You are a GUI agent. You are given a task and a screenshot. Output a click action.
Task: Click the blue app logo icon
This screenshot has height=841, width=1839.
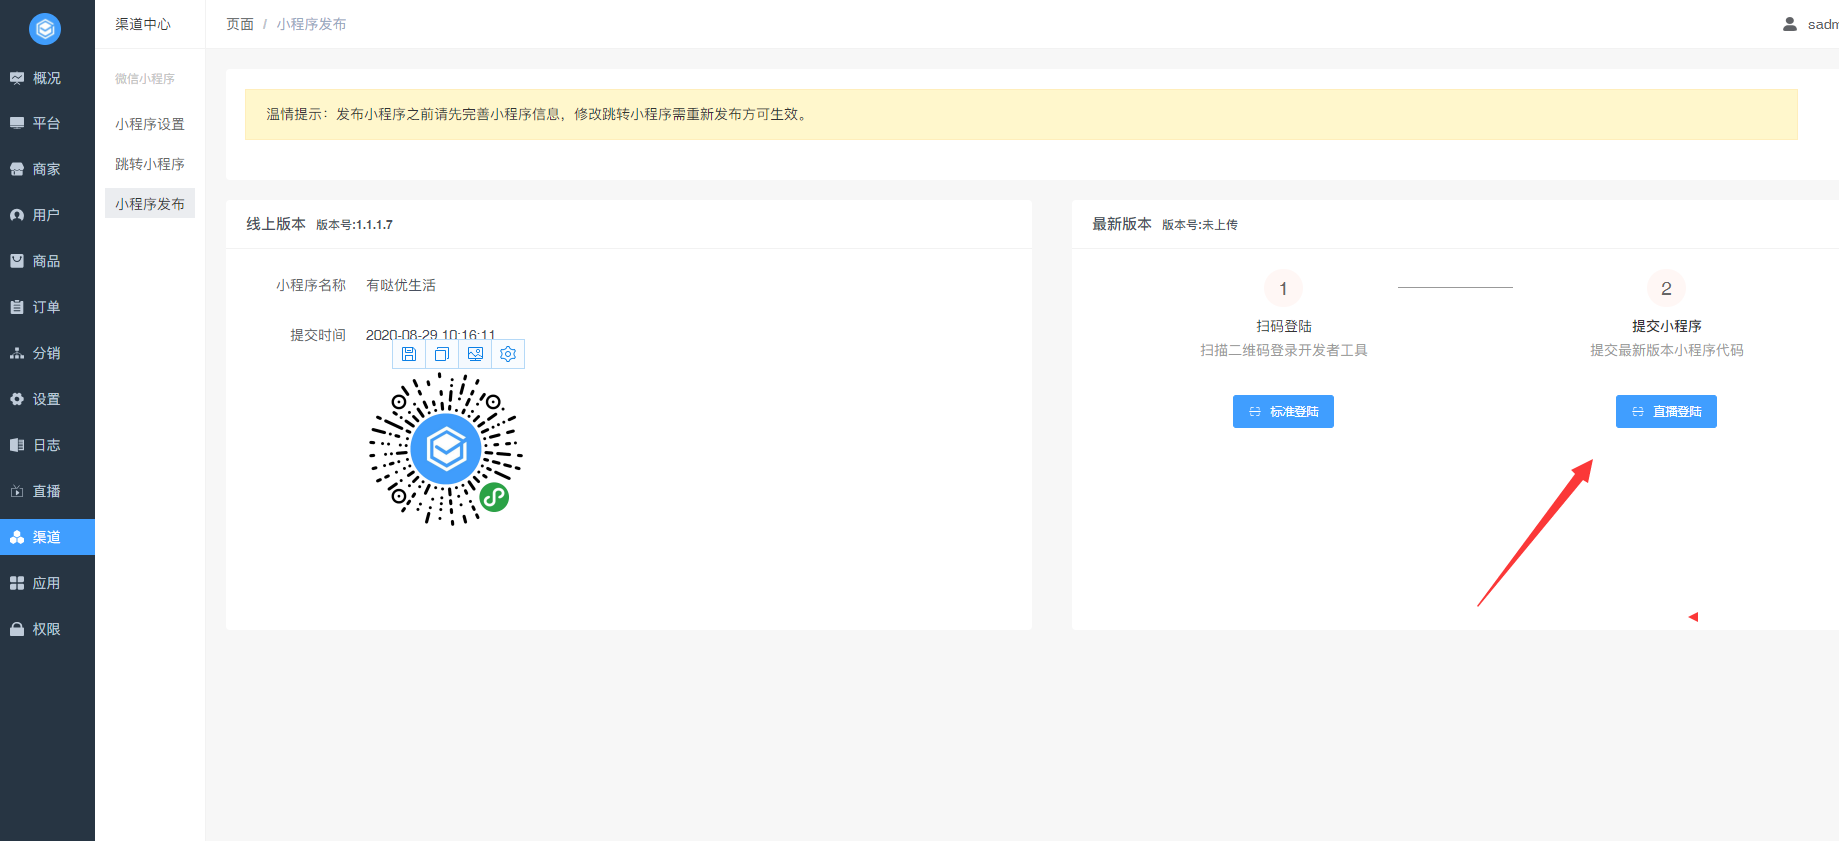pyautogui.click(x=45, y=29)
